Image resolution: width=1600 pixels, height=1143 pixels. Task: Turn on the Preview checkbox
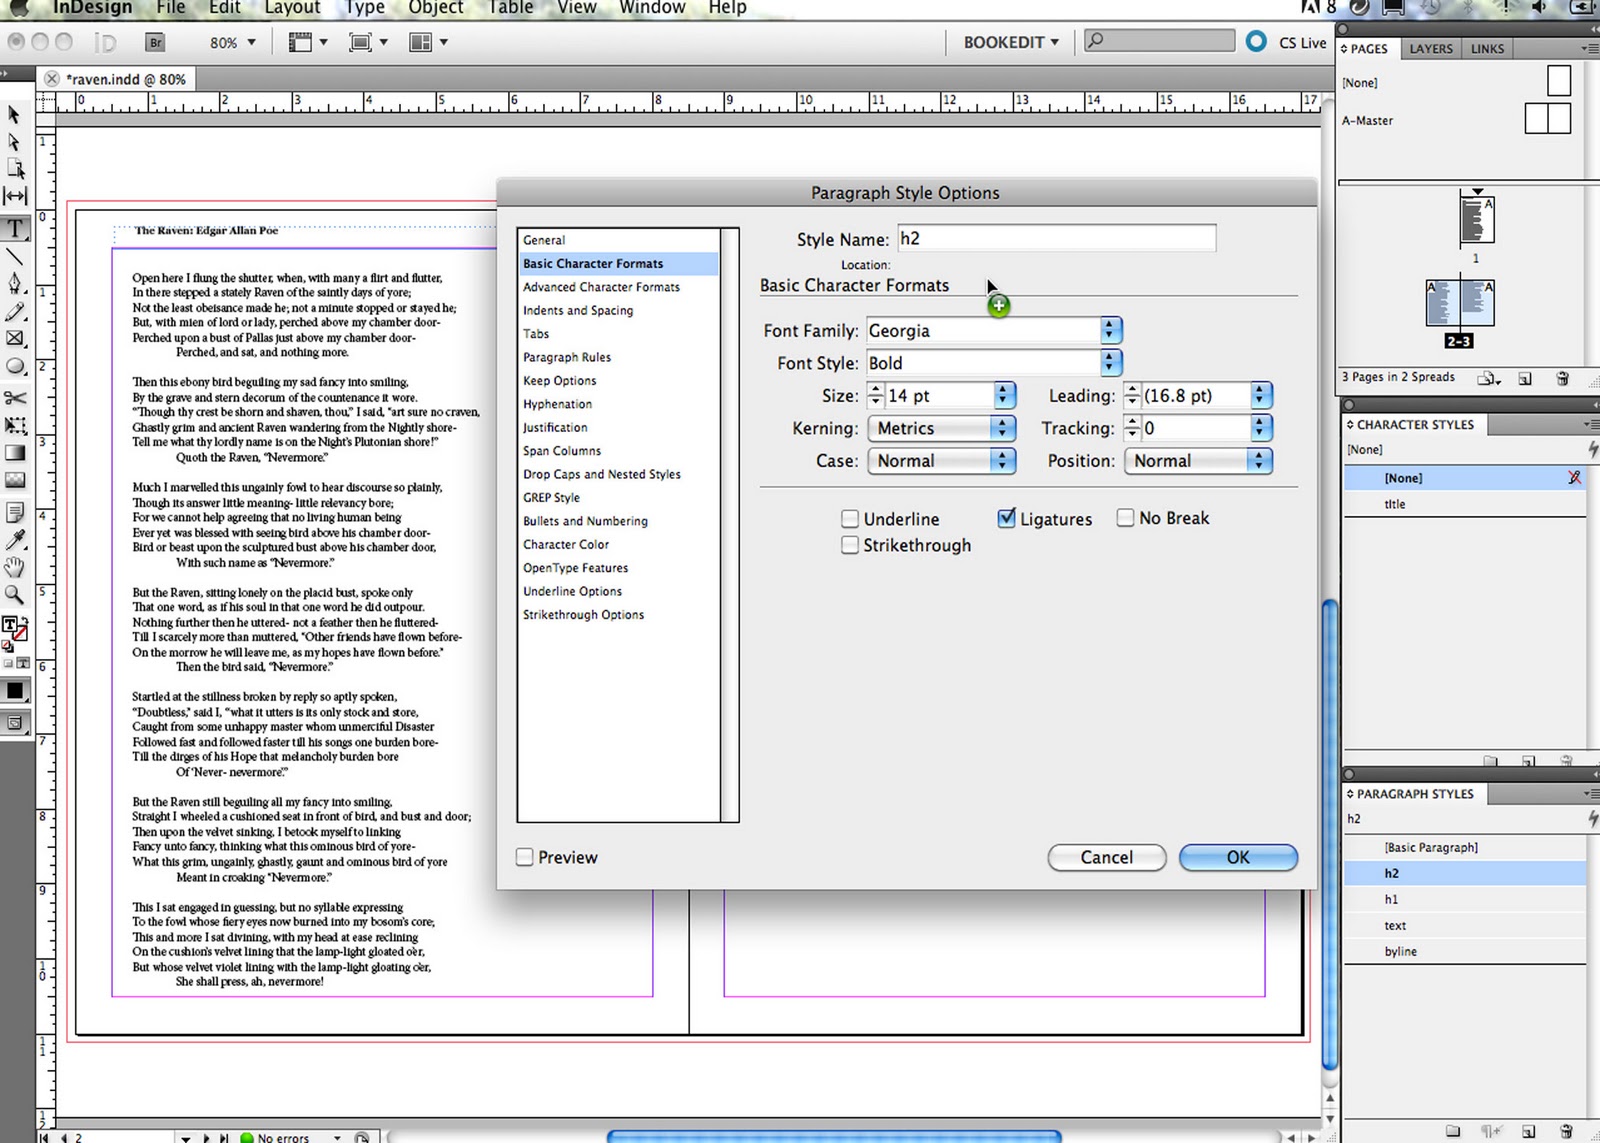click(x=524, y=857)
